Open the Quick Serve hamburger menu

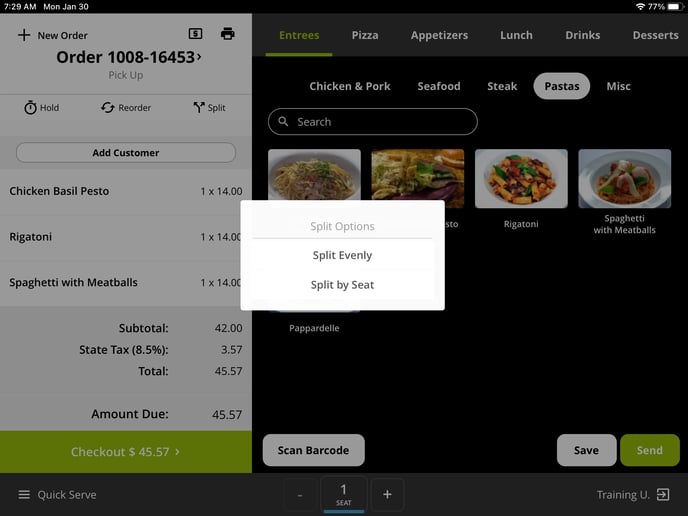coord(24,495)
